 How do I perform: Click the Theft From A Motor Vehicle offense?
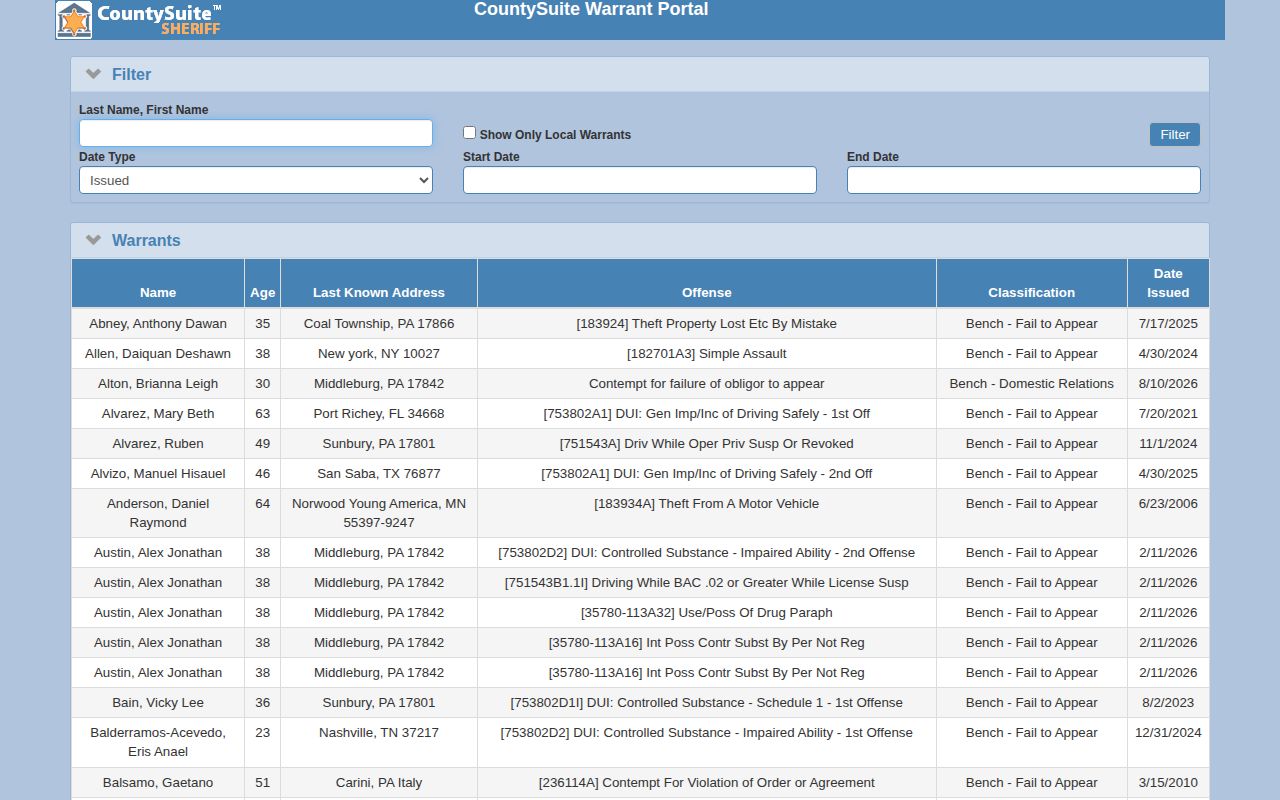coord(707,504)
